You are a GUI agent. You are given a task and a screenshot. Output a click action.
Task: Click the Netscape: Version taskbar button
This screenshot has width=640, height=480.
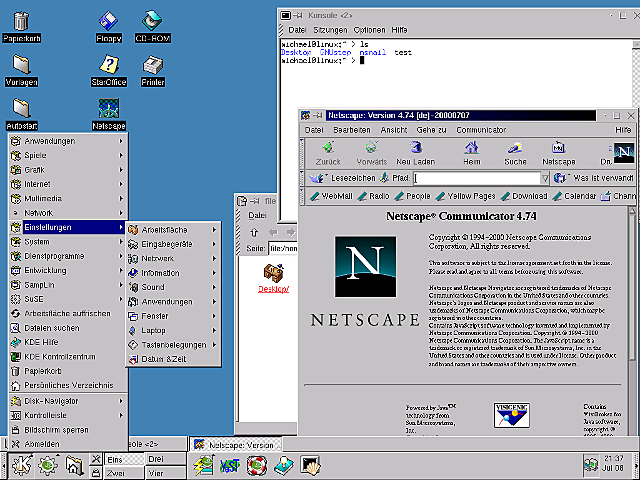(x=236, y=445)
